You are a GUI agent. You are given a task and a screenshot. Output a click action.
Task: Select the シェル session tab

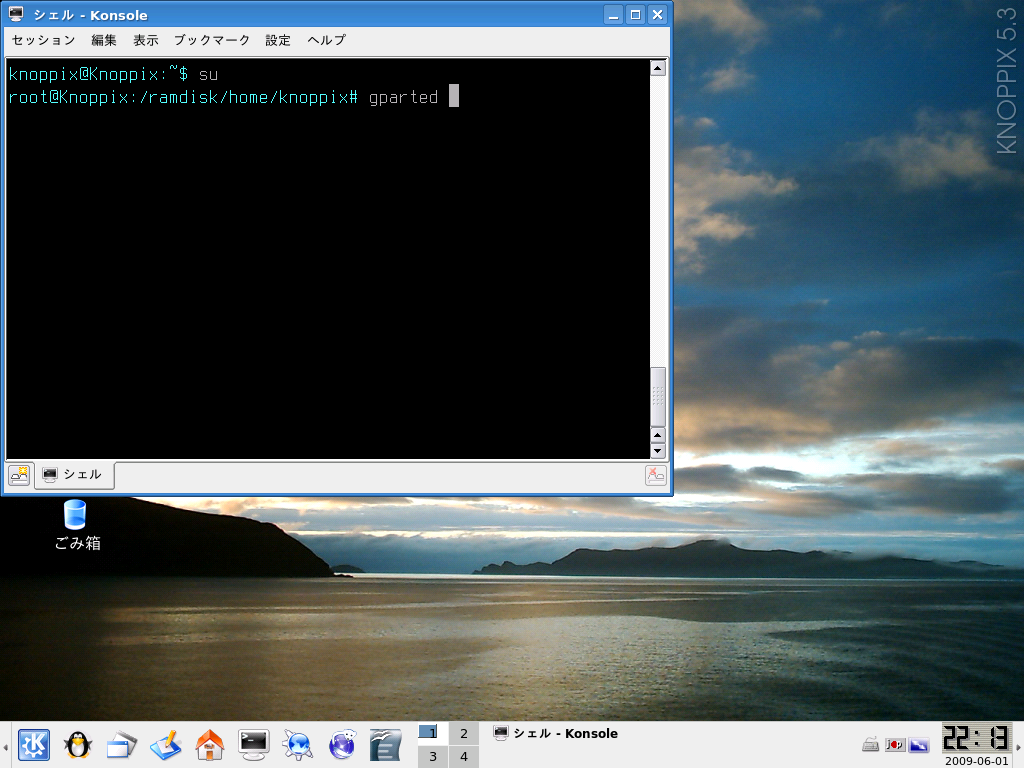(x=74, y=475)
